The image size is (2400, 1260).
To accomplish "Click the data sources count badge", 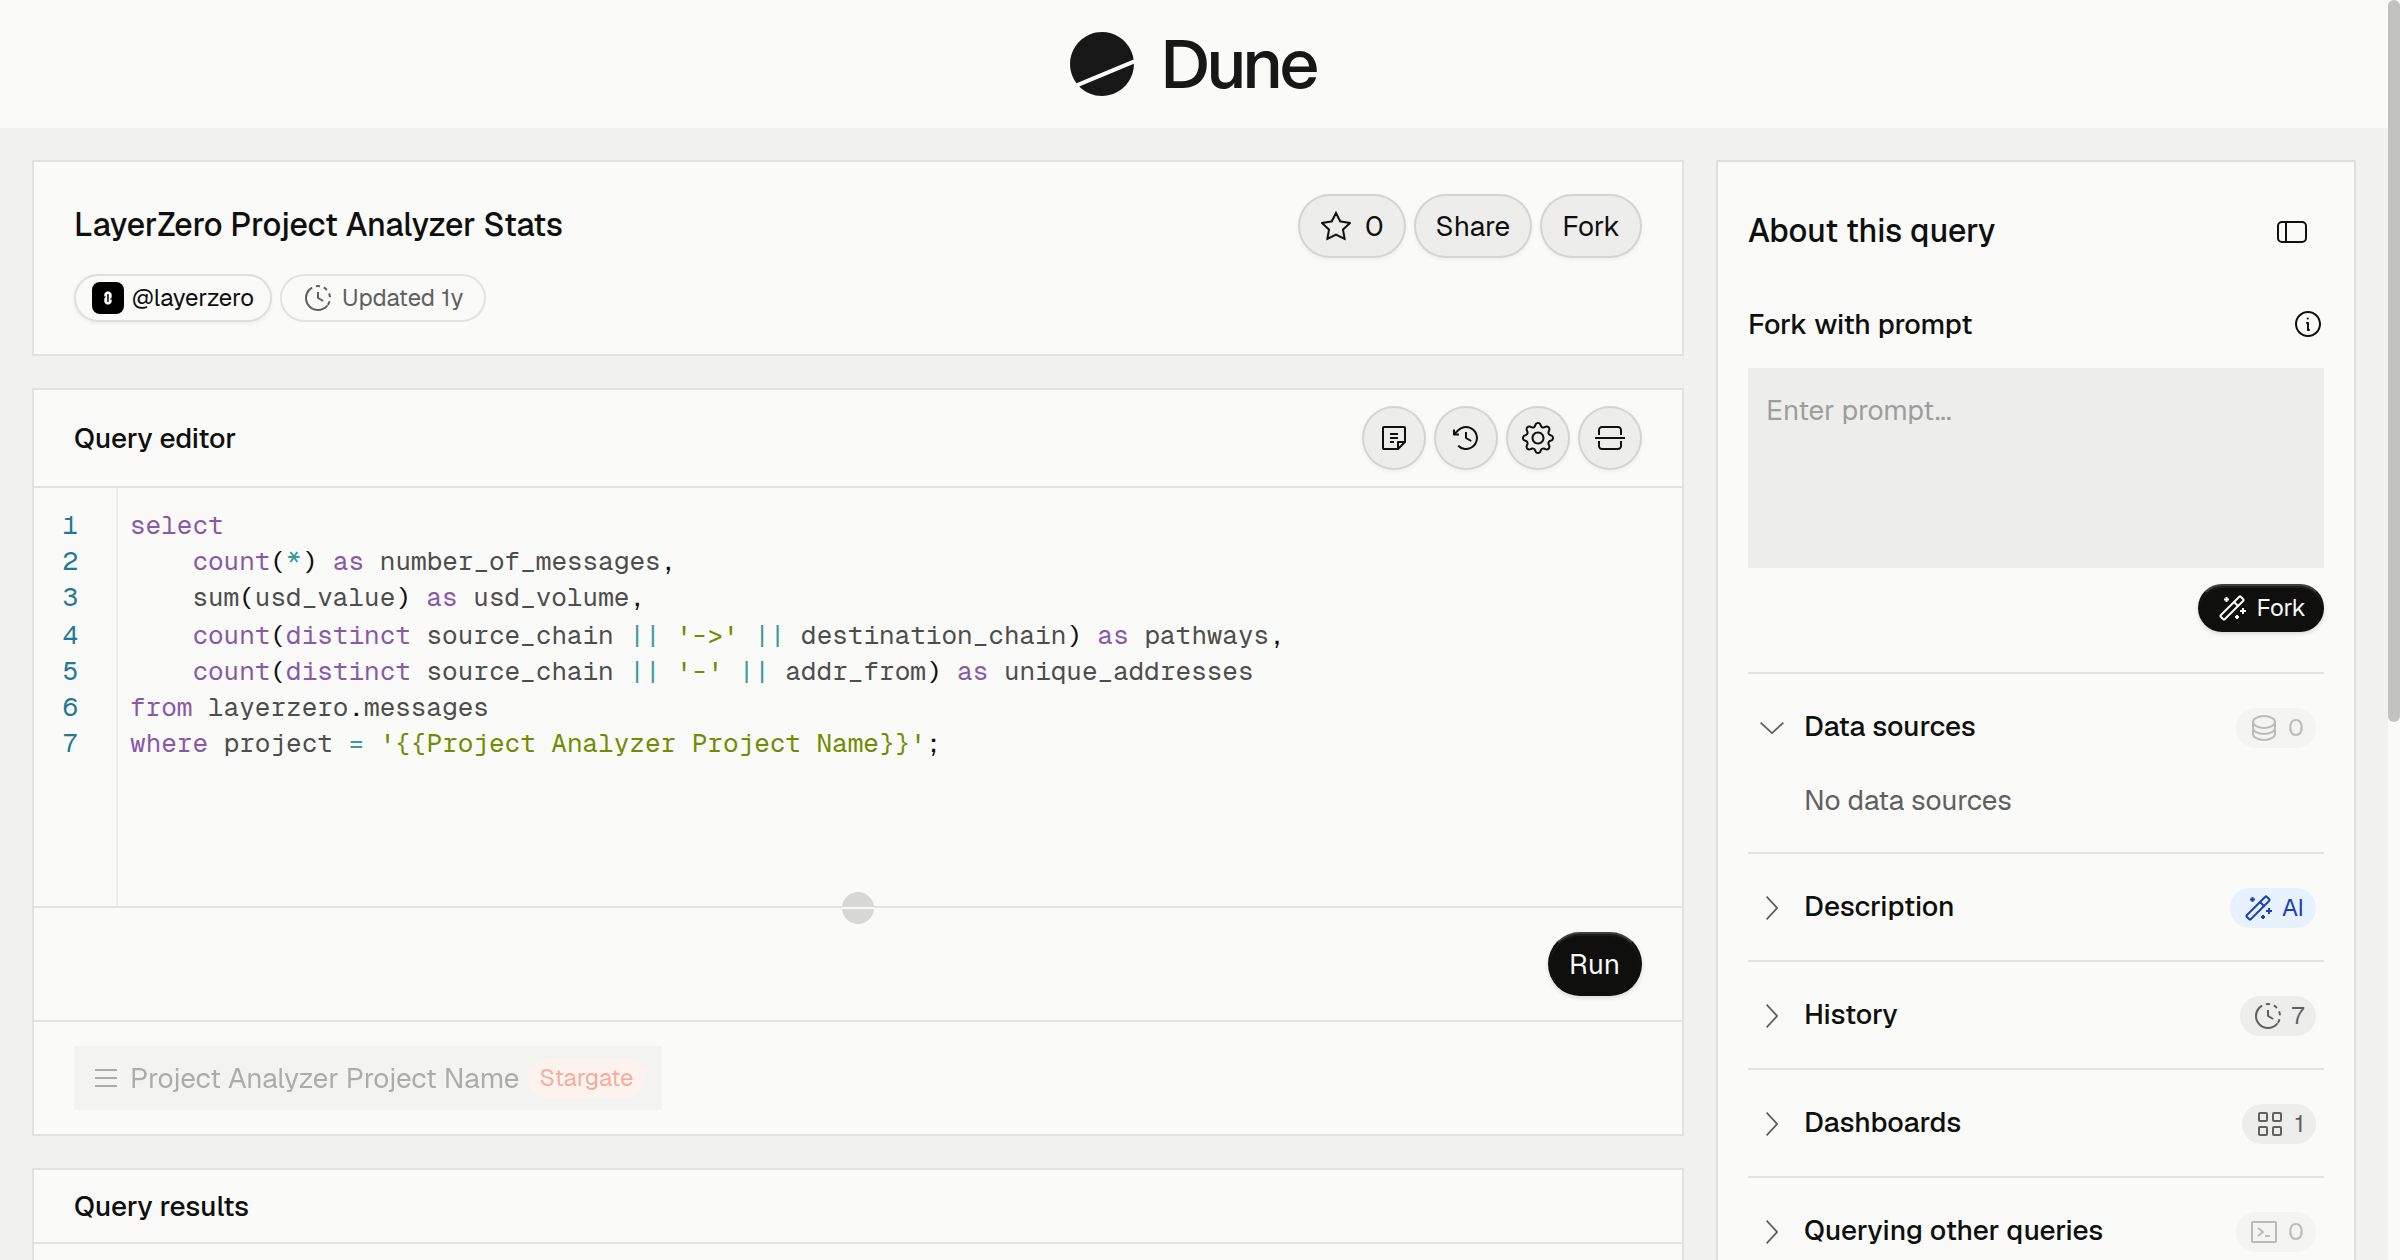I will (2276, 727).
